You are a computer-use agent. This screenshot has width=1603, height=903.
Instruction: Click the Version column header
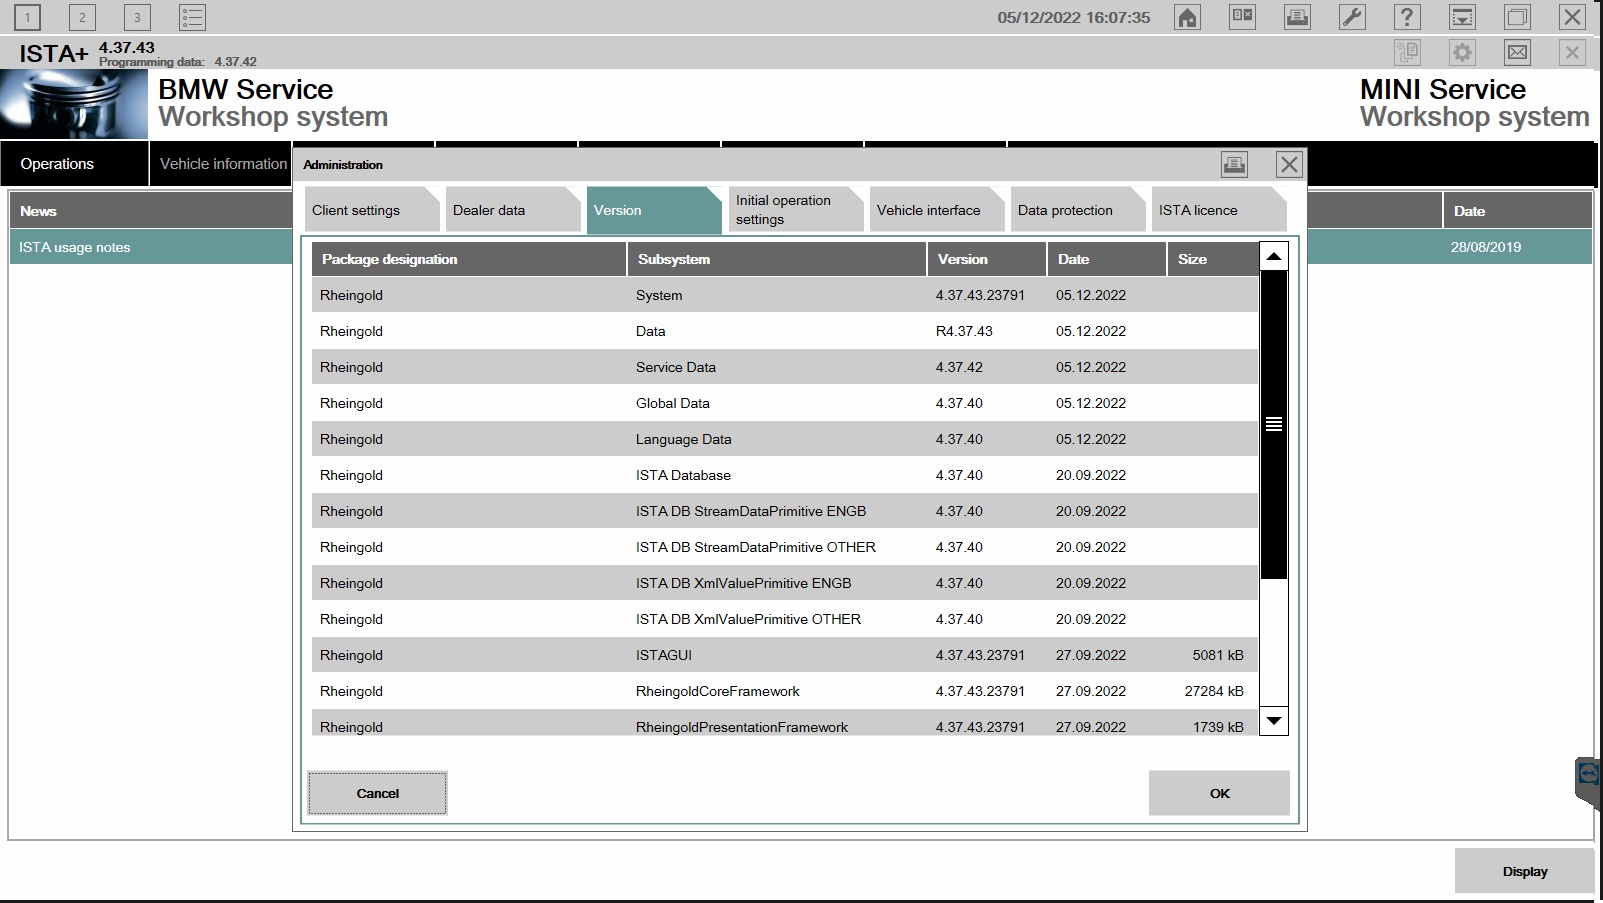click(987, 259)
